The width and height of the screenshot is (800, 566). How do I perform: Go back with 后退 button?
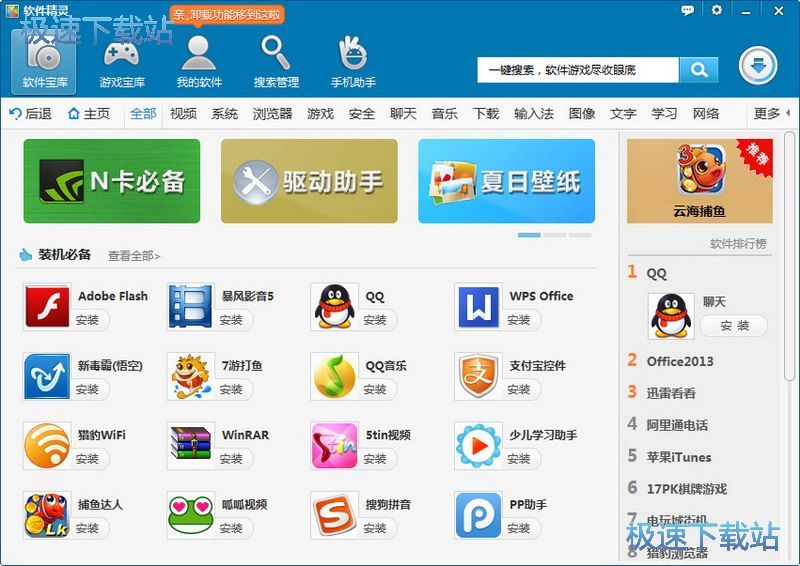click(31, 113)
